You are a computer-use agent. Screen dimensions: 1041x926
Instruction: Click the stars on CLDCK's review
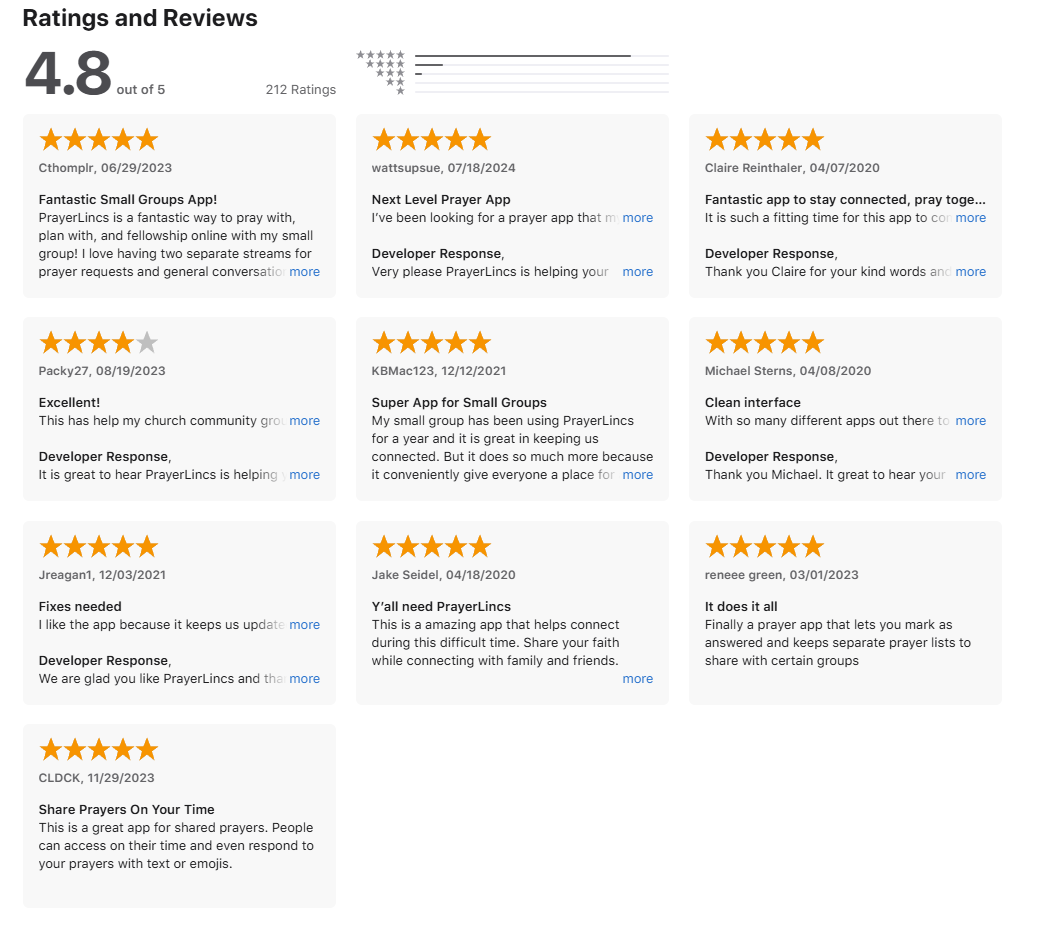pos(98,750)
